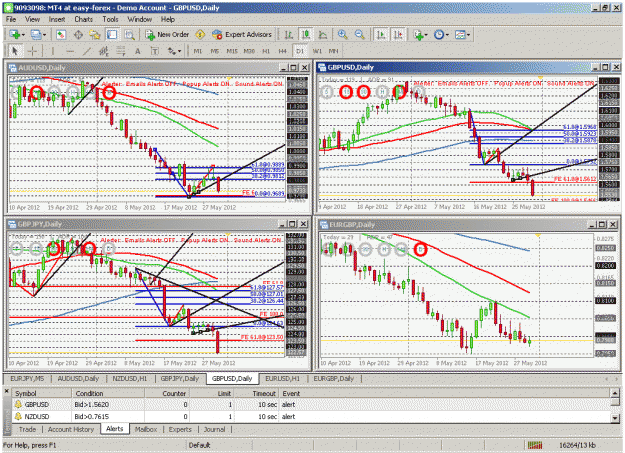Click the Periods clock icon

(439, 35)
